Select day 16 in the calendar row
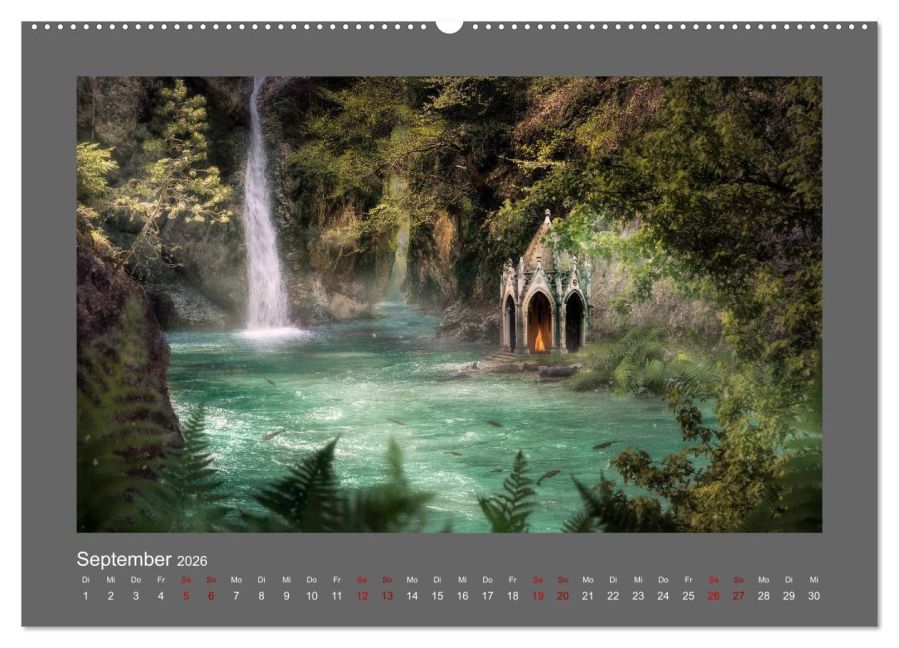 coord(462,596)
